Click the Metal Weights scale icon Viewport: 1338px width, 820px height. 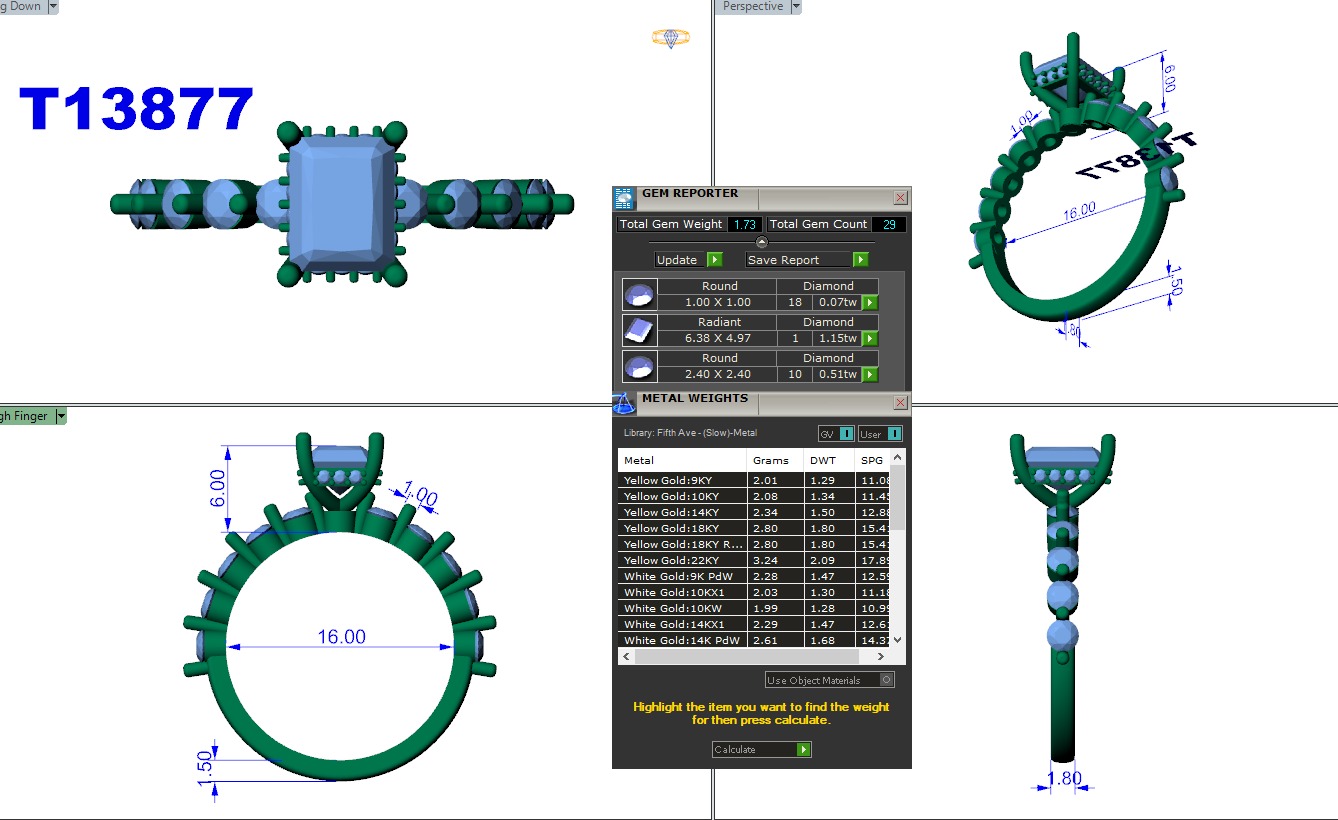coord(624,403)
